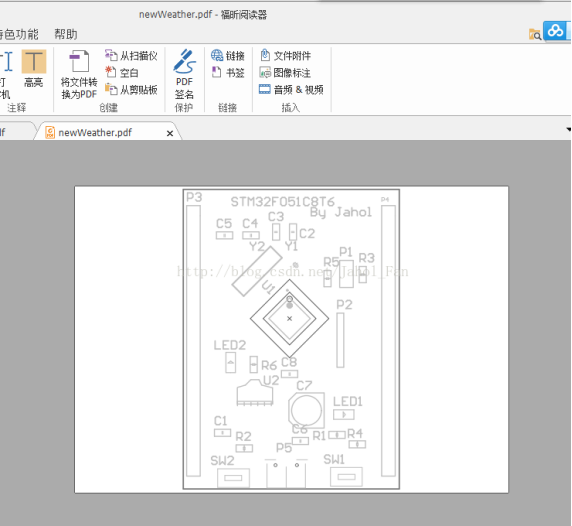Open the special features (特色功能) menu
Viewport: 572px width, 526px height.
(x=19, y=34)
